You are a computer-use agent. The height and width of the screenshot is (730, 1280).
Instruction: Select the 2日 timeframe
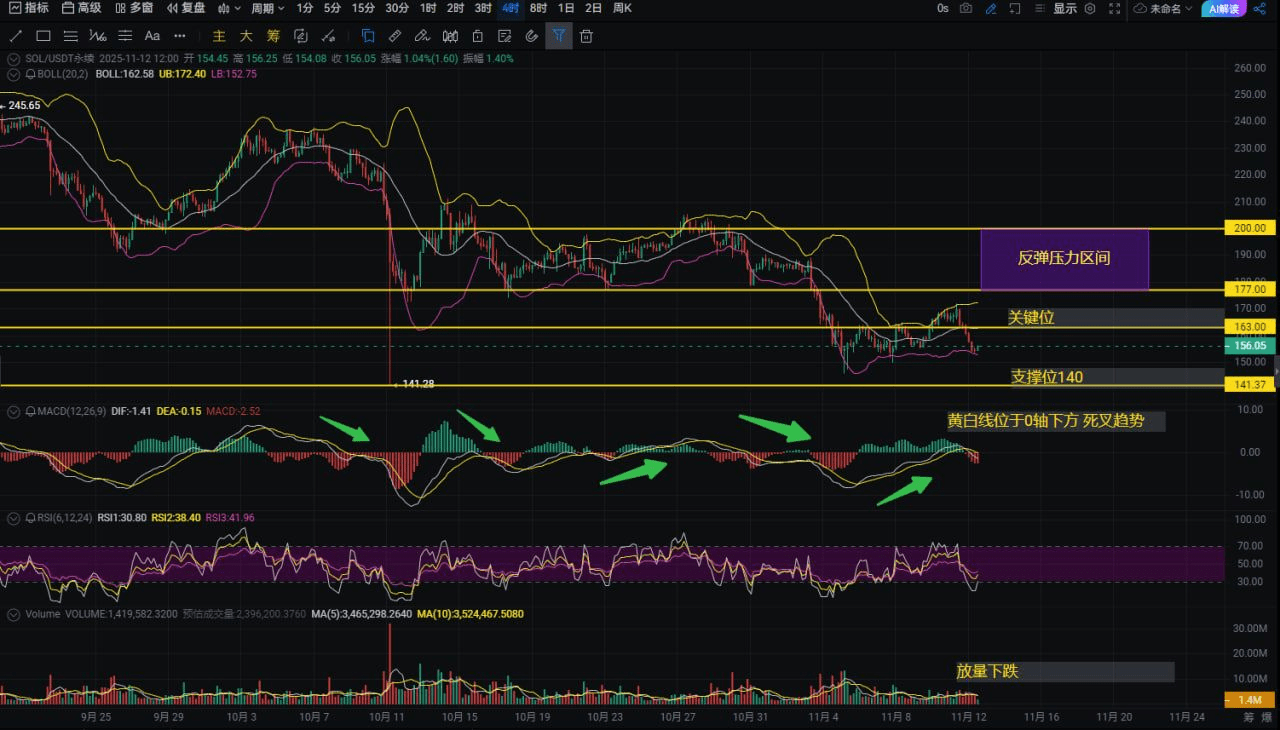tap(593, 8)
